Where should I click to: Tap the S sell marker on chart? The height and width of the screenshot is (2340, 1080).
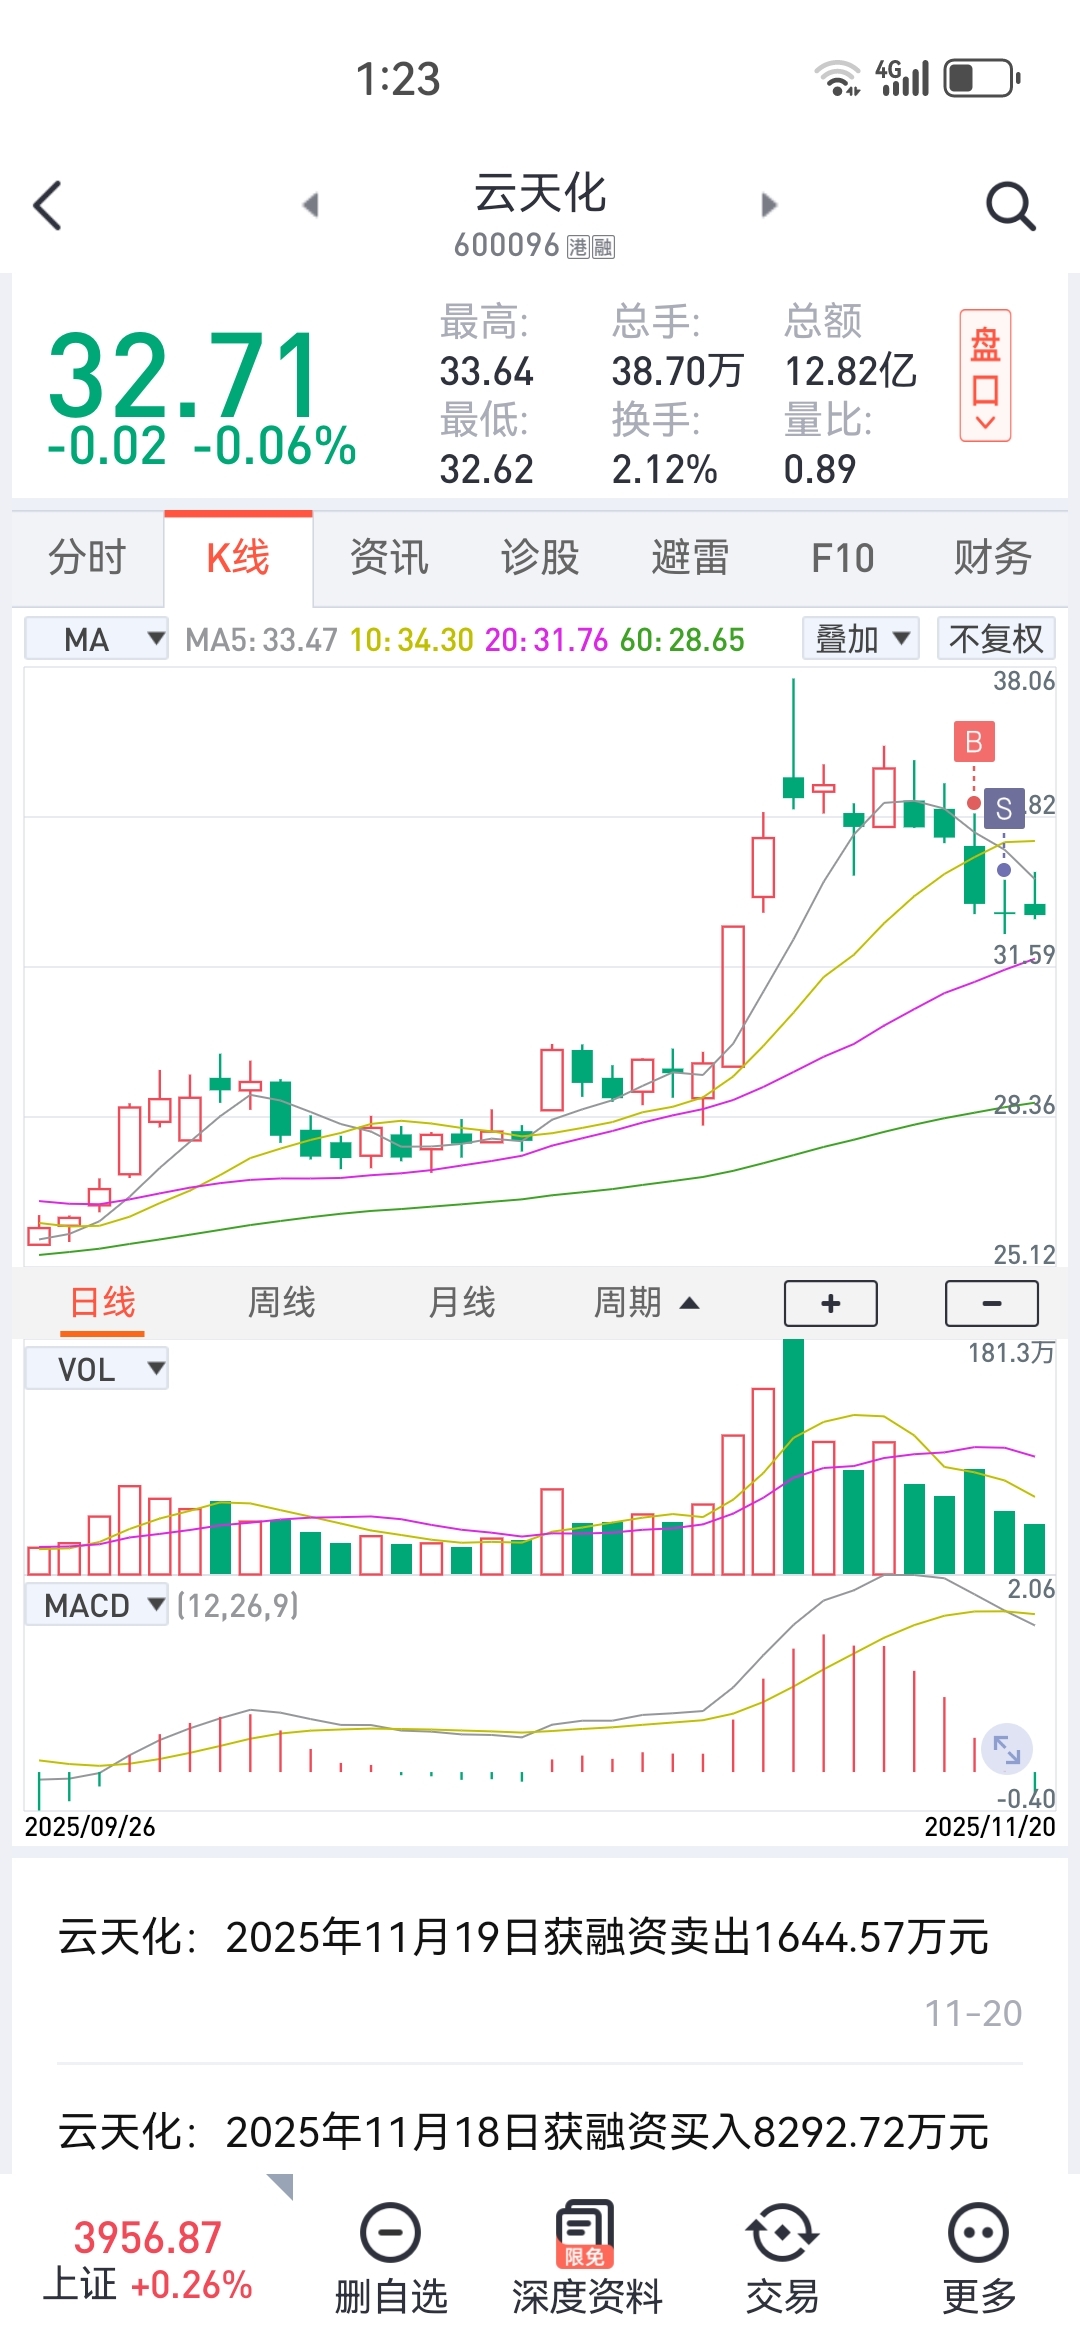tap(1004, 808)
